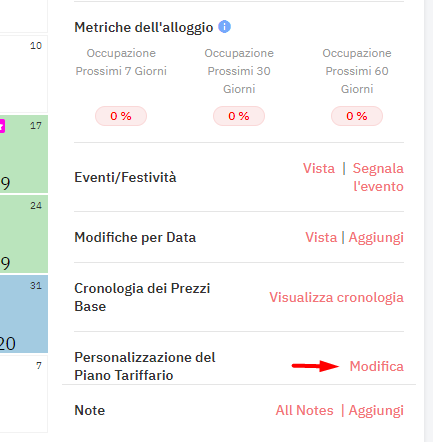Click the info icon beside Metriche dell'alloggio
Image resolution: width=433 pixels, height=442 pixels.
[x=224, y=27]
